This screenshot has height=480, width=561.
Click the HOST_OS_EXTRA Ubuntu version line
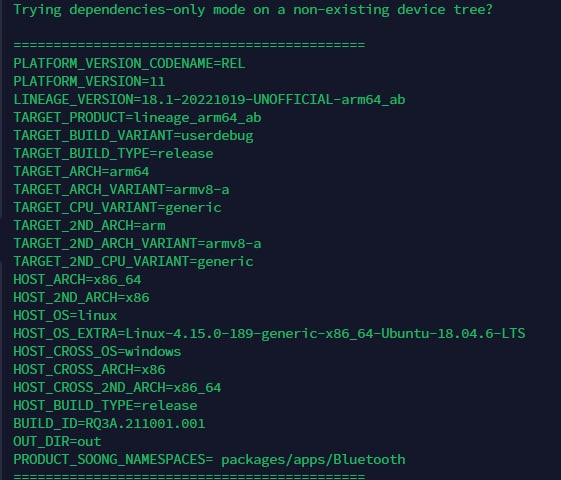(269, 333)
